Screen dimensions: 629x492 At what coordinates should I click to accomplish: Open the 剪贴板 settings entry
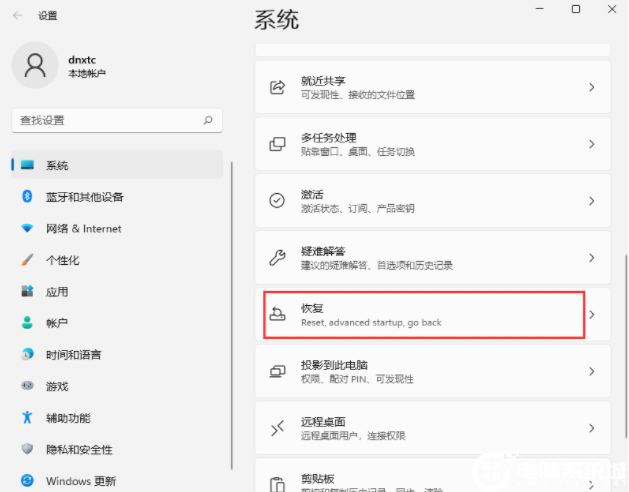pos(430,477)
